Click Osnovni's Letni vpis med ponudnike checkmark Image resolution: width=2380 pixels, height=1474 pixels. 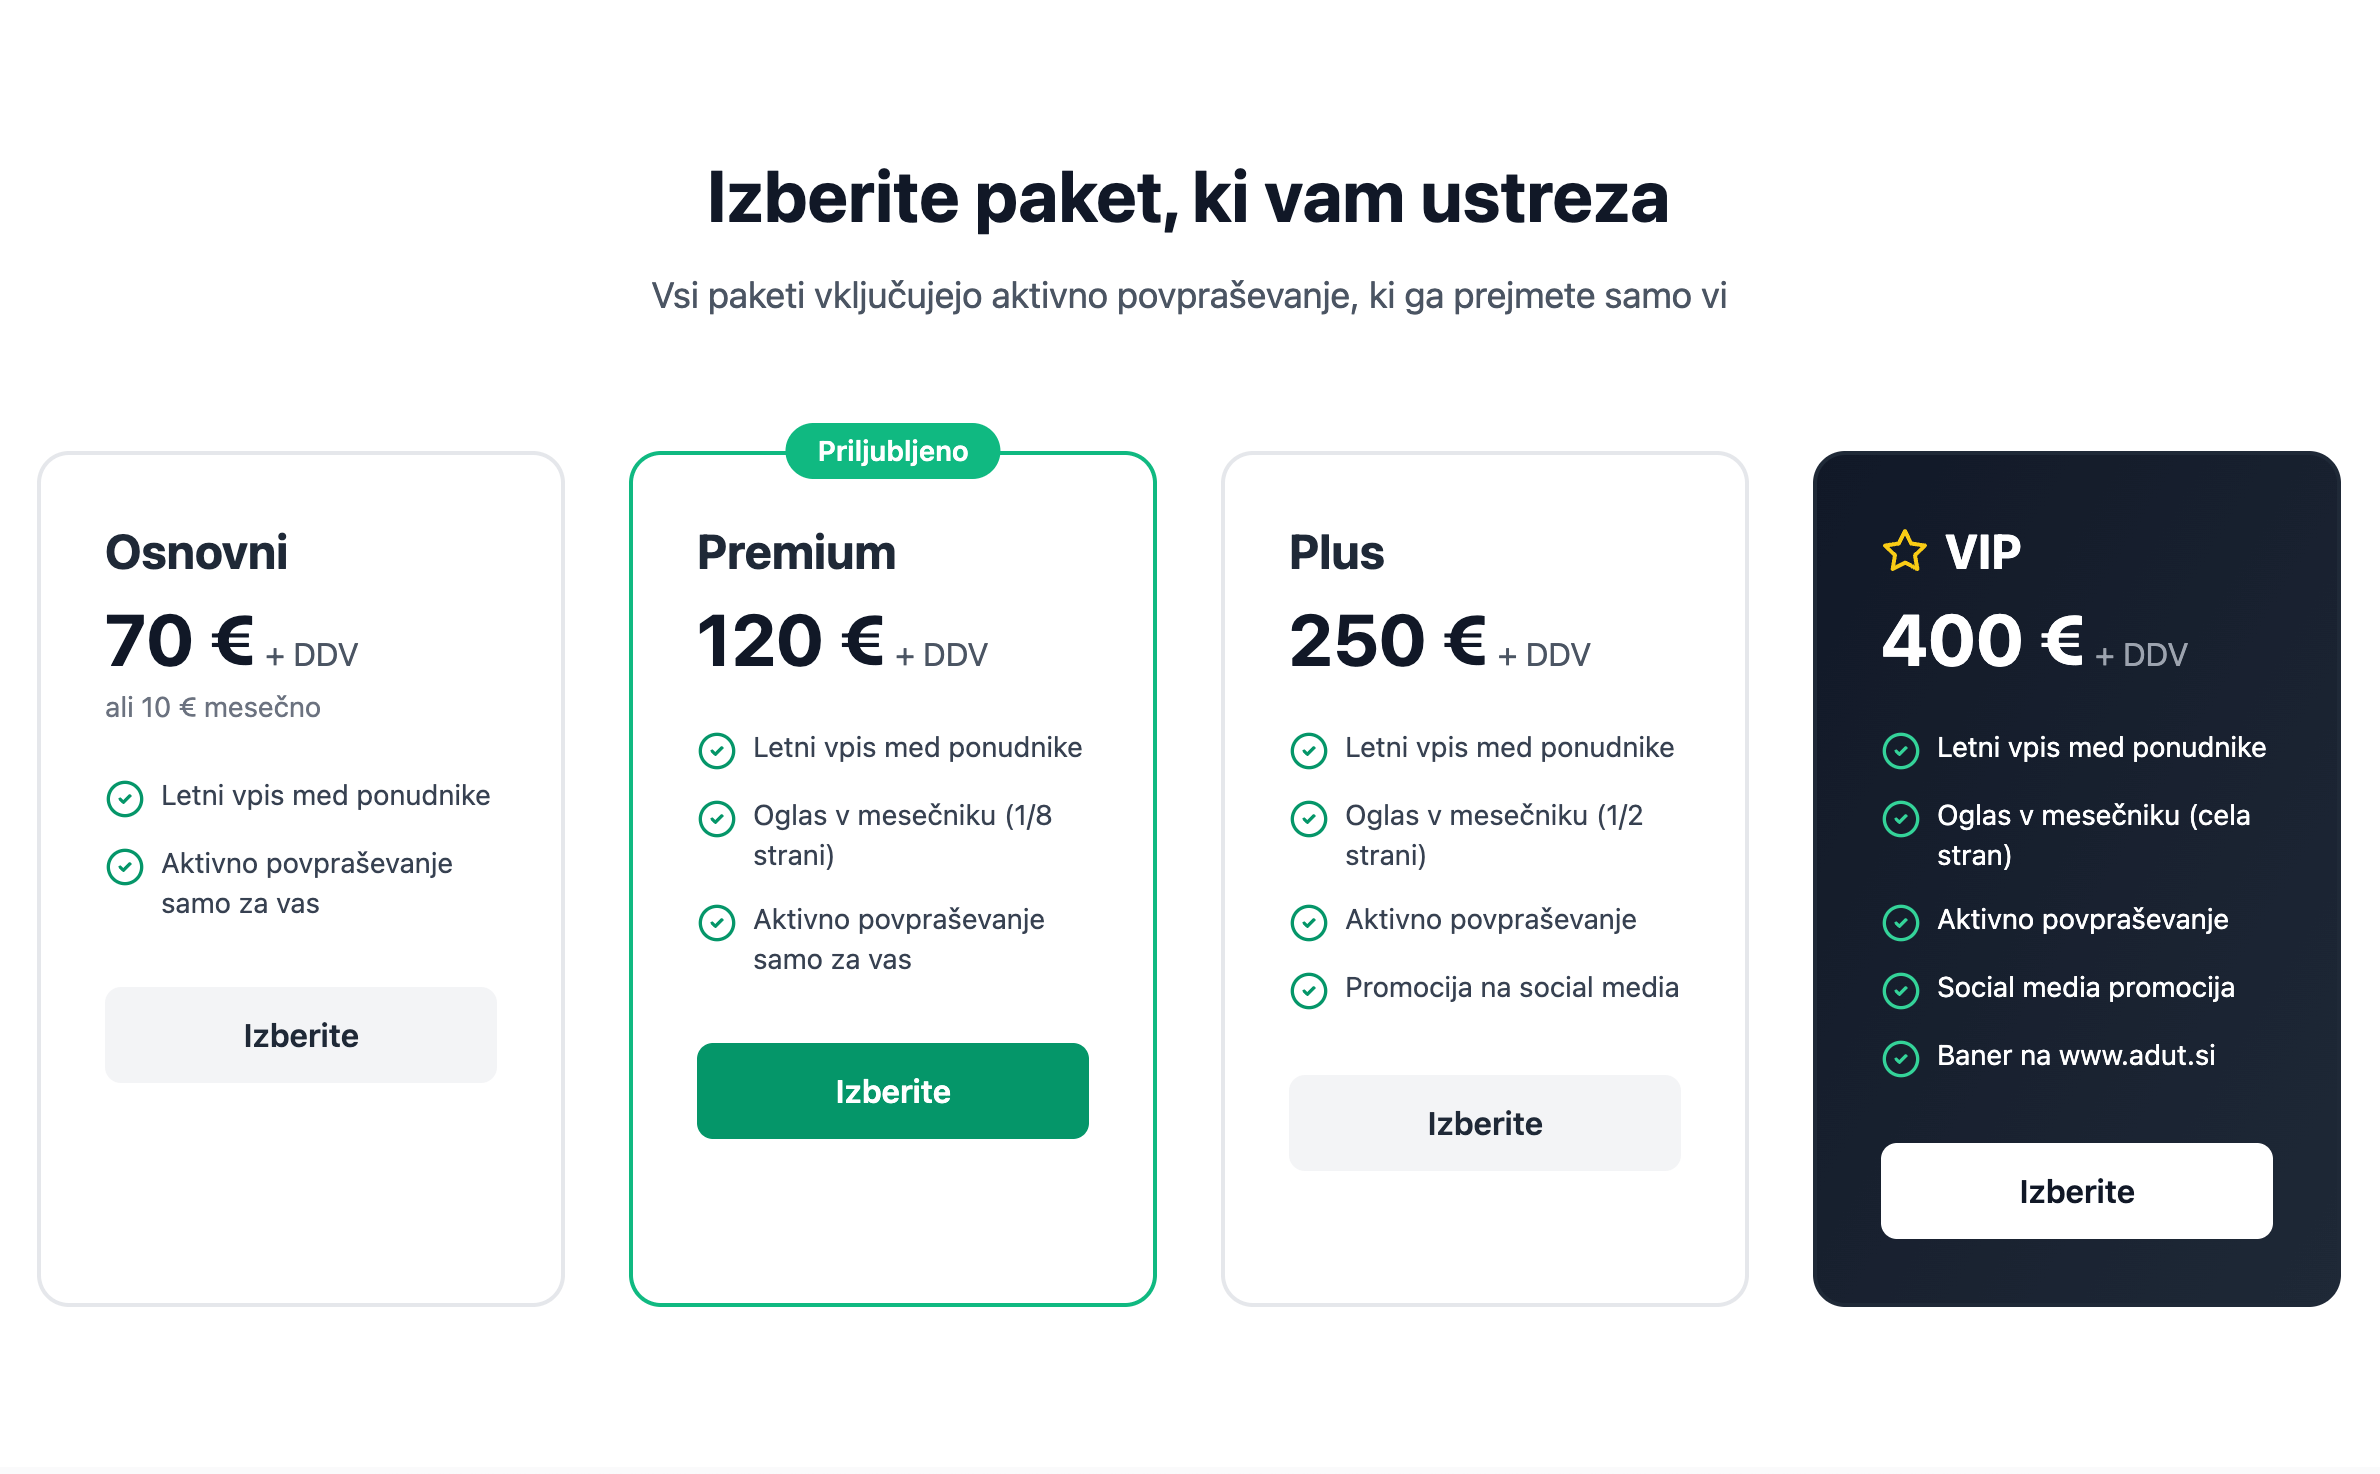[124, 798]
